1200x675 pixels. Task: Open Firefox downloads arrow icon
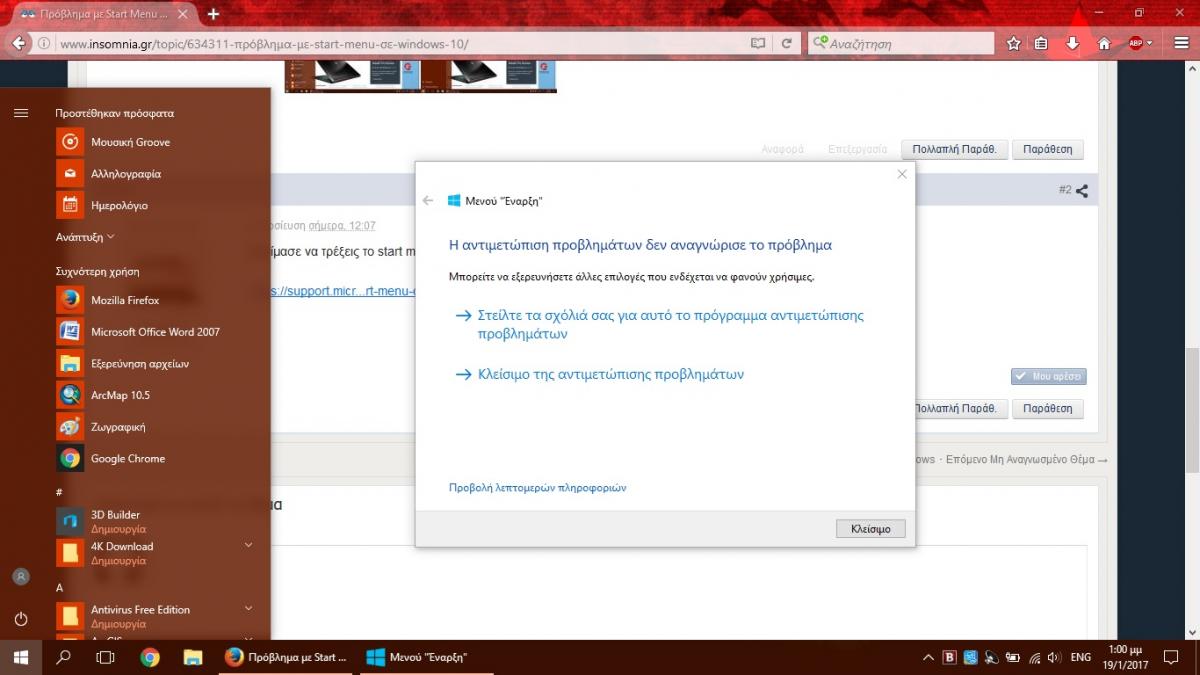click(x=1072, y=43)
